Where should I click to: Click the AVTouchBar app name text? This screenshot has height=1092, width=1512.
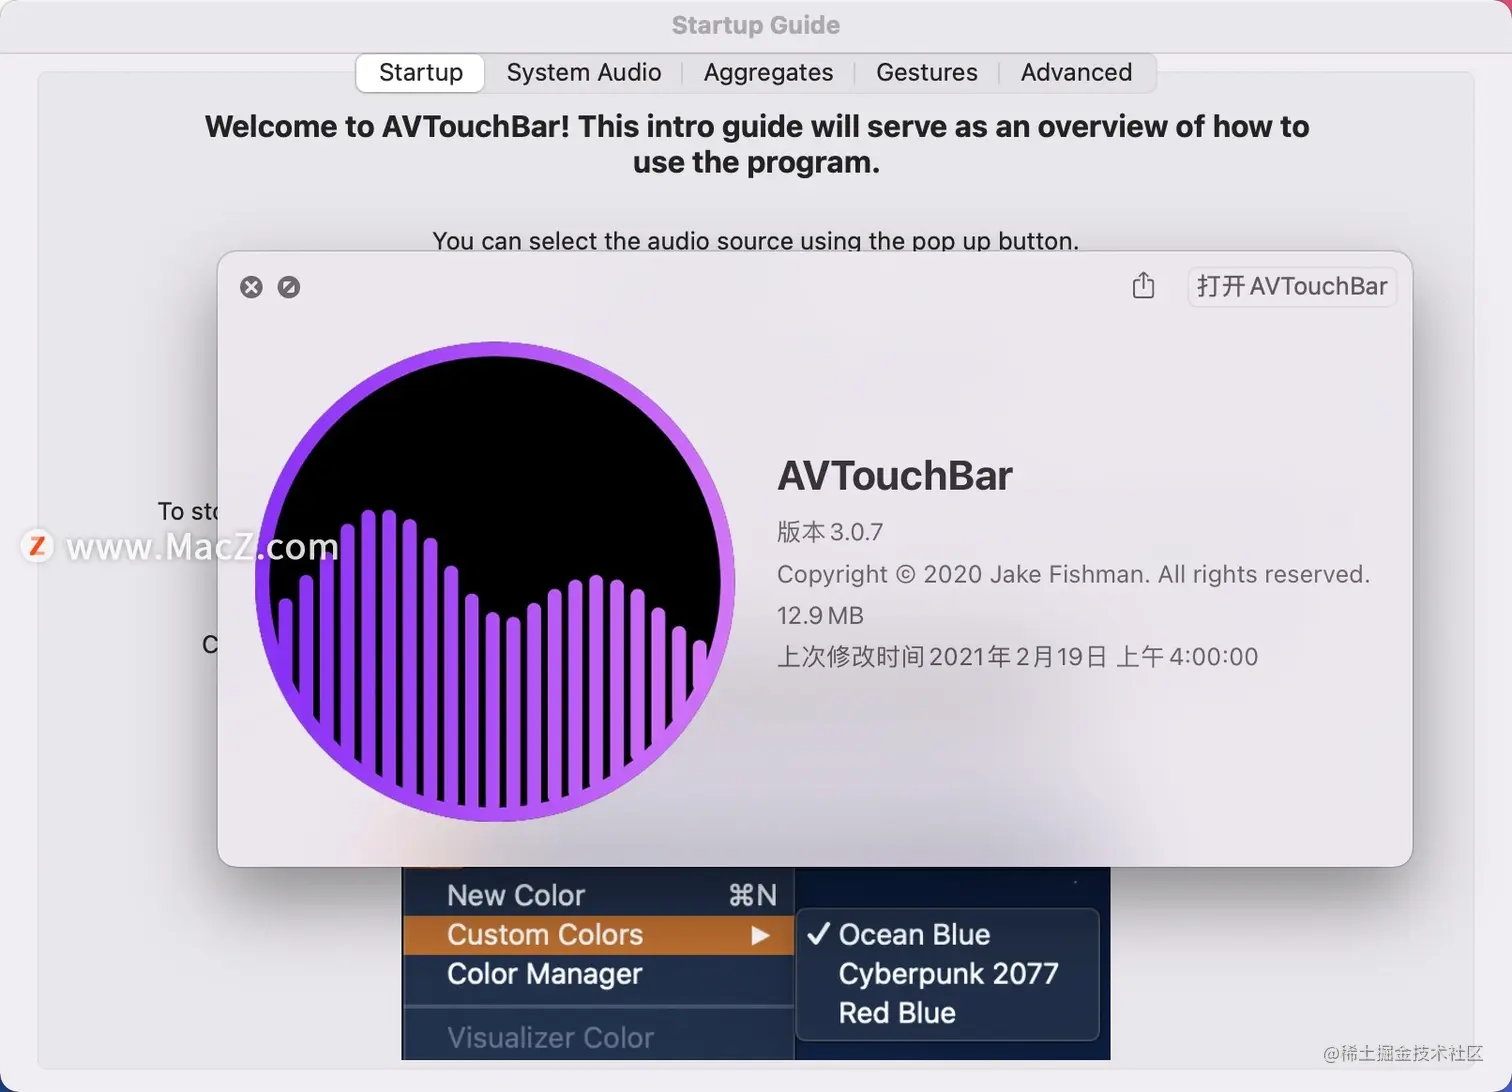pos(895,476)
